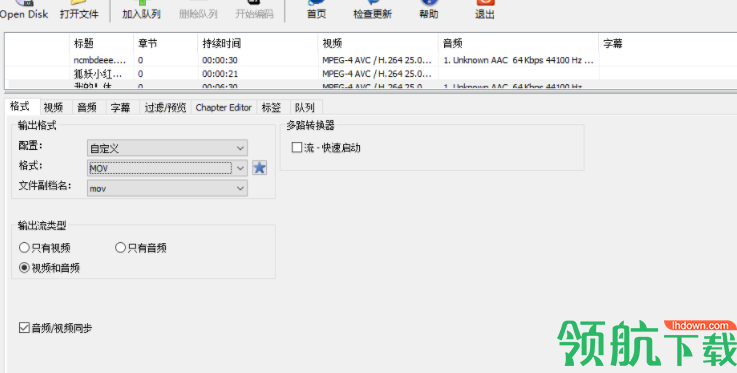
Task: Click the 持续时间 column header
Action: point(258,43)
